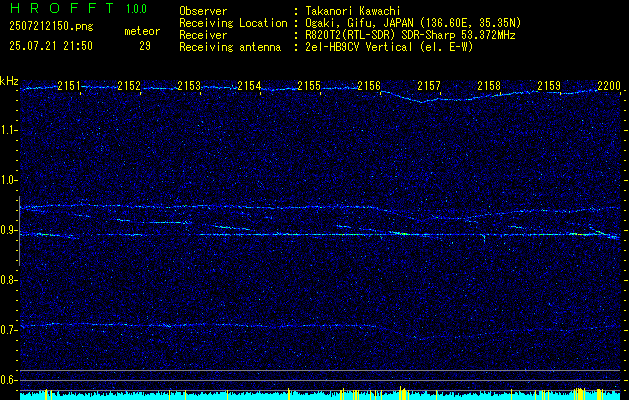629x400 pixels.
Task: Click the 2158 time marker
Action: click(489, 85)
